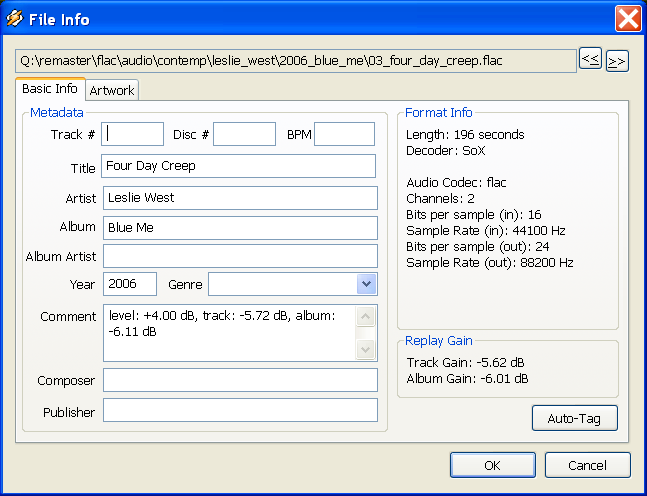
Task: Click the empty Album Artist field
Action: (239, 256)
